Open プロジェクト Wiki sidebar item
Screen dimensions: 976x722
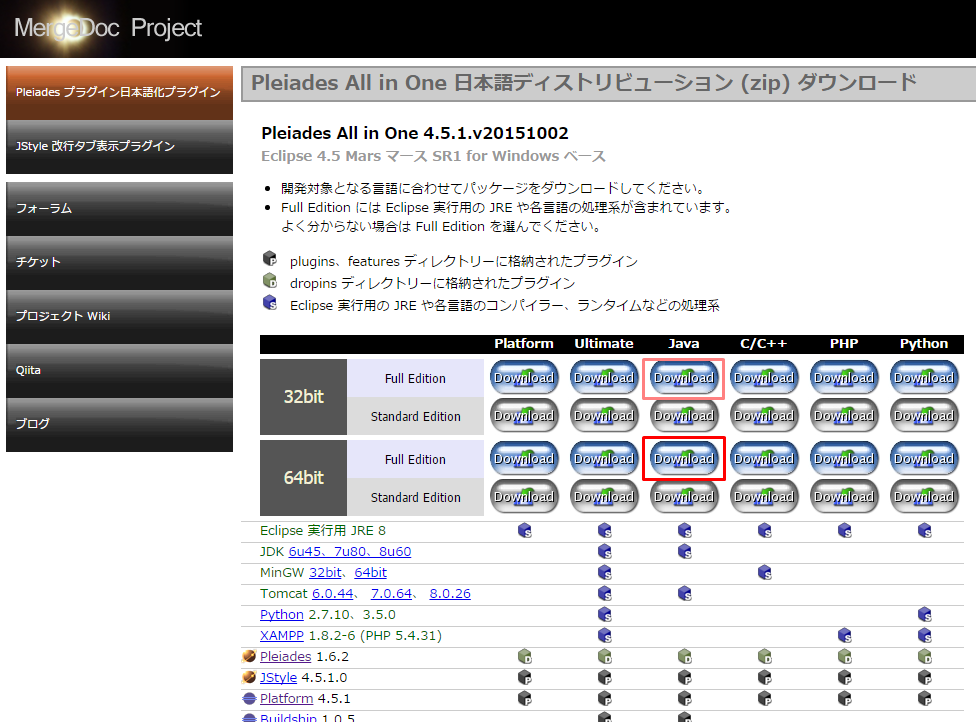(x=119, y=316)
